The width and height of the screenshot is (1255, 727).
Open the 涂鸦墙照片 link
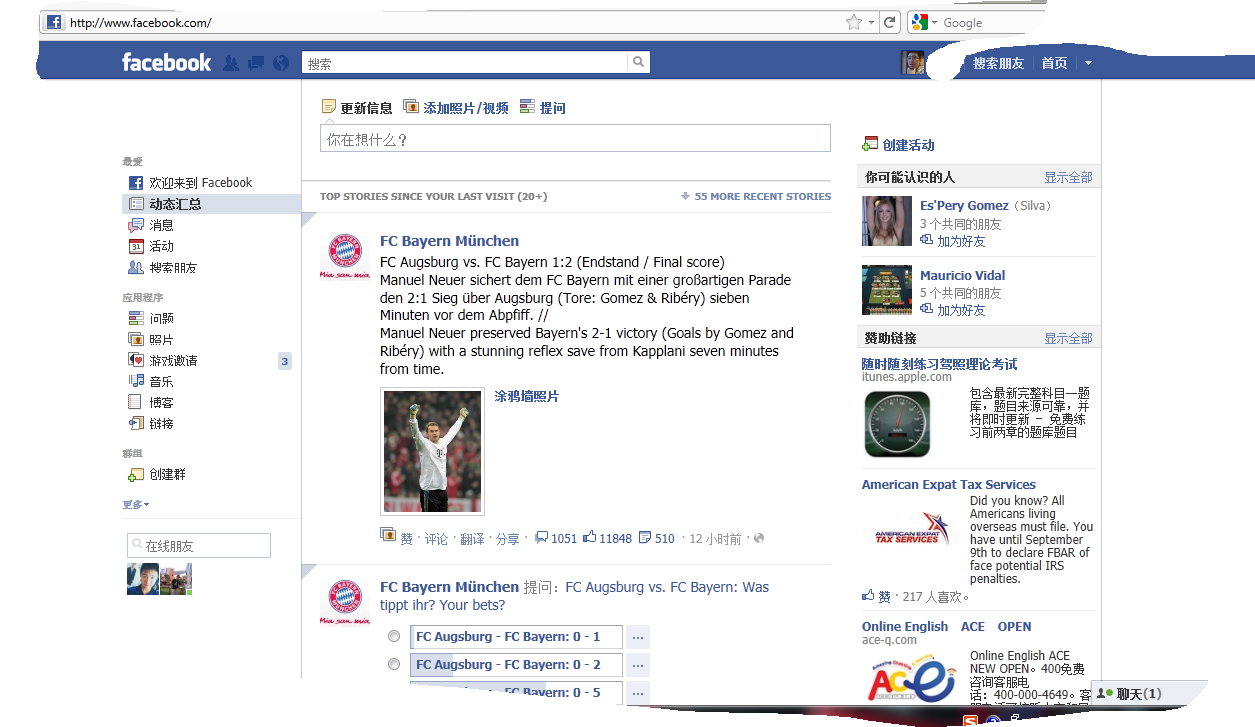click(526, 396)
